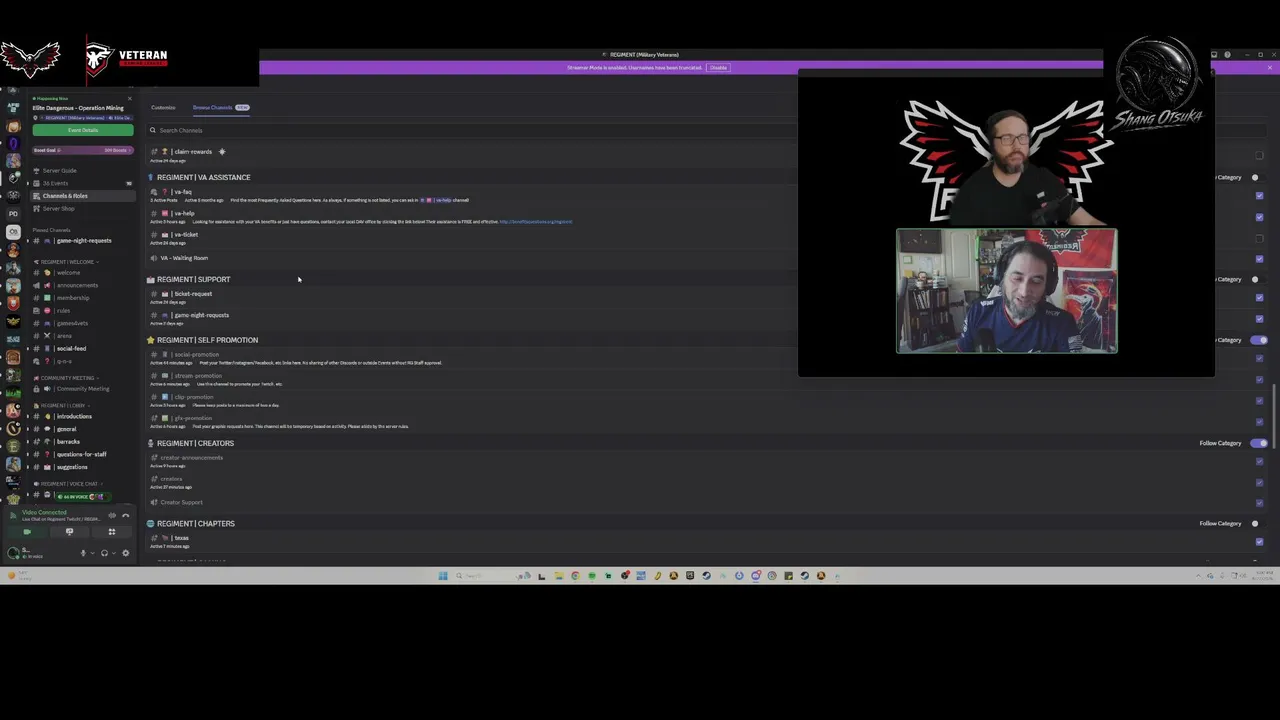Open the 38 Events list

click(x=81, y=183)
